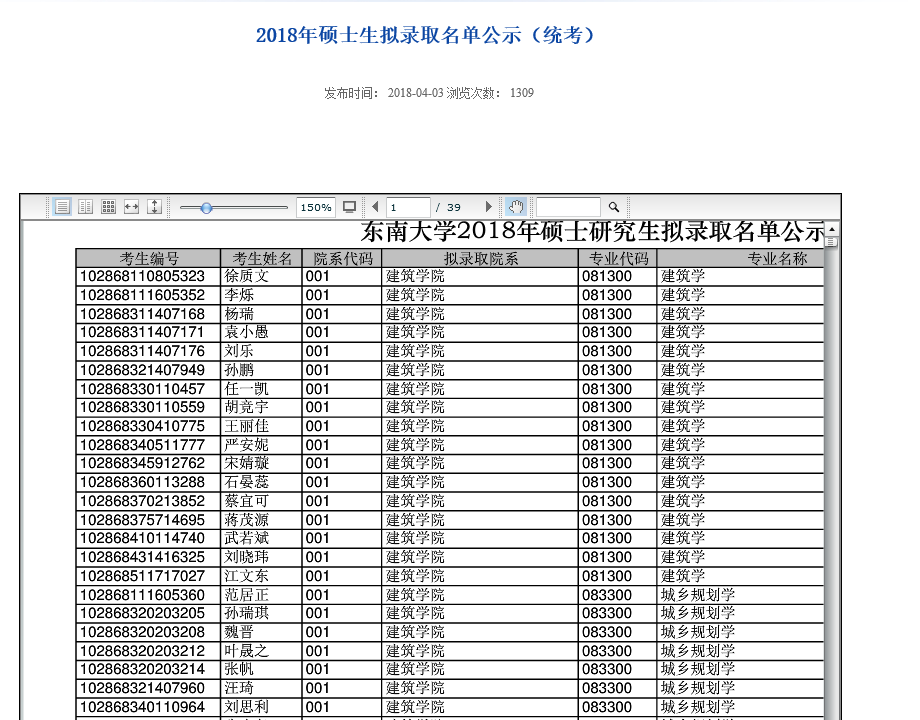Fit document to width
This screenshot has width=920, height=720.
coord(131,207)
